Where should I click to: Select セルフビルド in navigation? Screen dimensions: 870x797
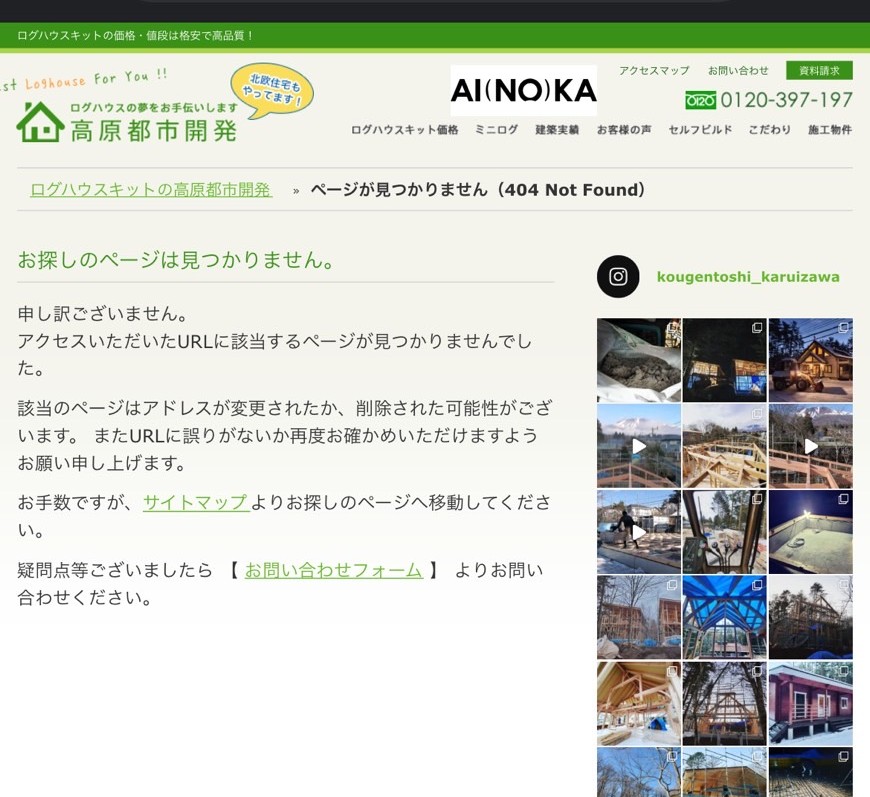point(700,130)
